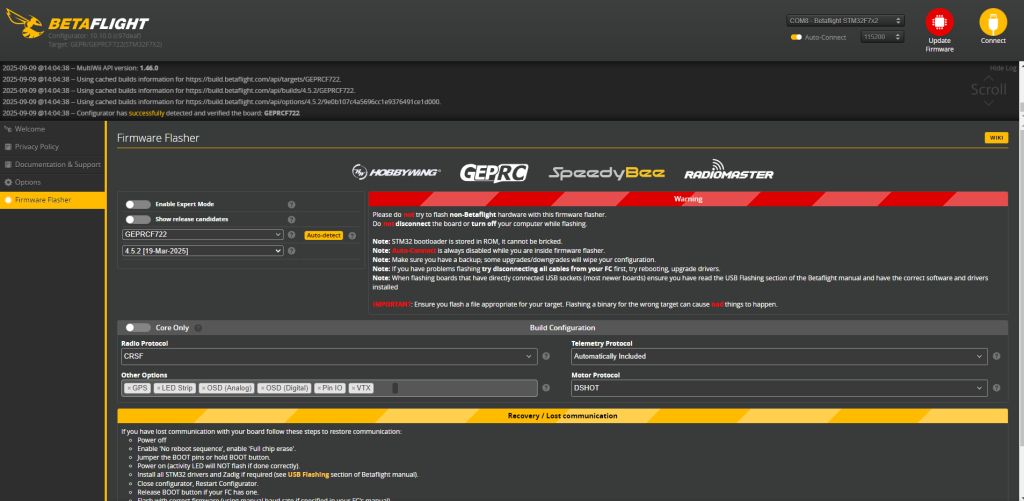Remove the OSD (Digital) option tag
The height and width of the screenshot is (501, 1024).
tap(263, 388)
